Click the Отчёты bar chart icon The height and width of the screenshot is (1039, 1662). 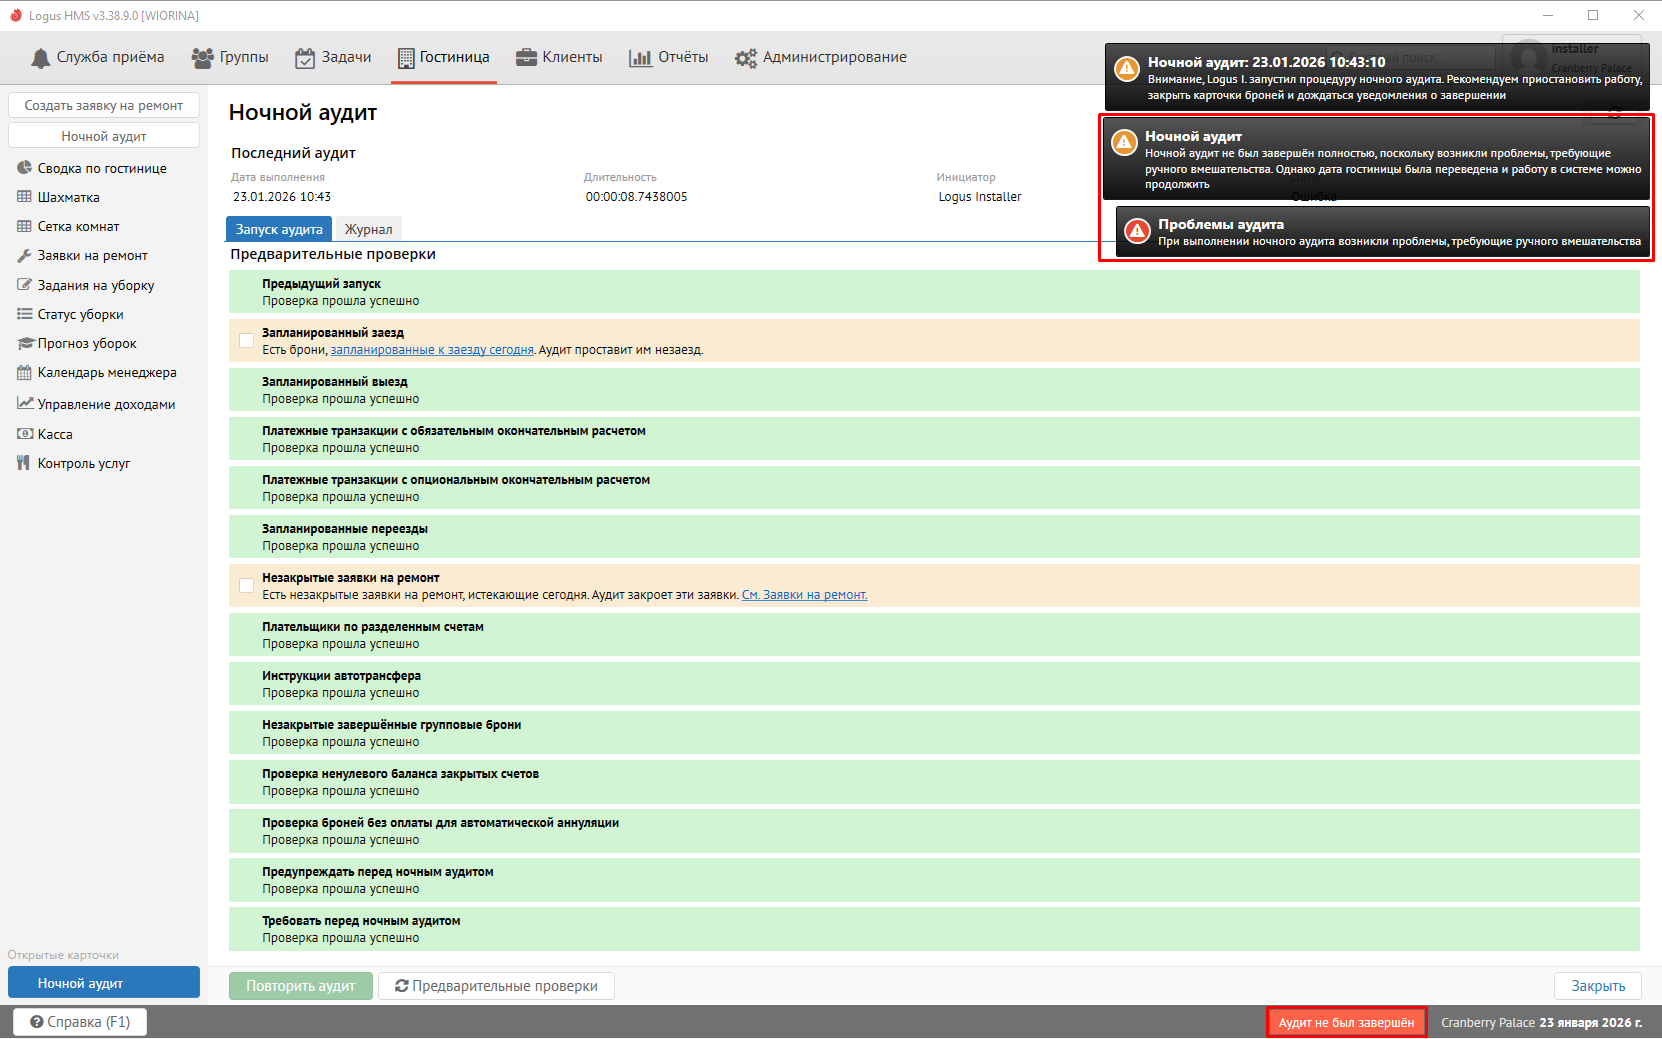point(640,58)
